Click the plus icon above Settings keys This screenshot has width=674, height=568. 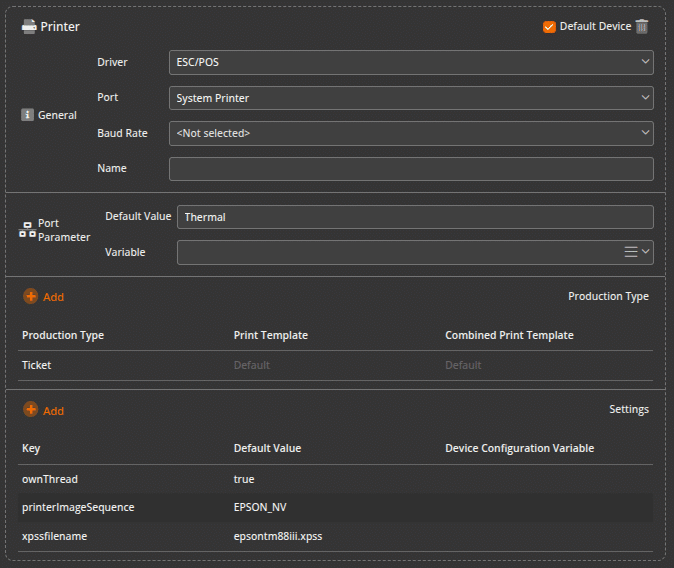pyautogui.click(x=31, y=410)
